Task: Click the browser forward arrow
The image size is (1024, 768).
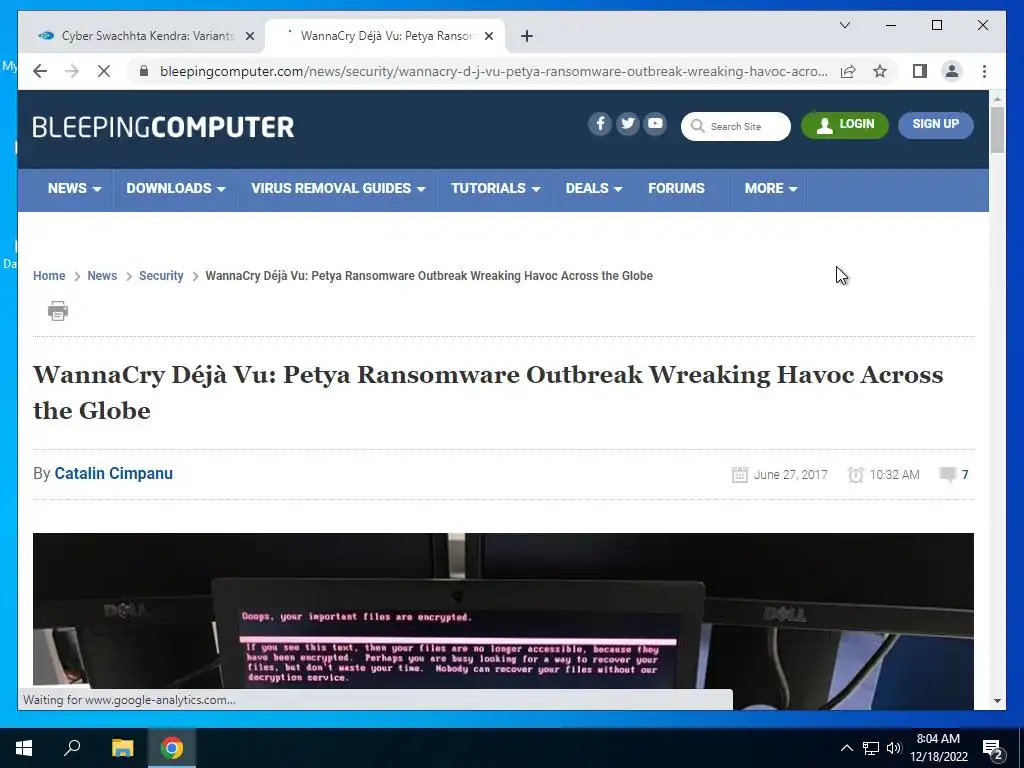Action: tap(72, 71)
